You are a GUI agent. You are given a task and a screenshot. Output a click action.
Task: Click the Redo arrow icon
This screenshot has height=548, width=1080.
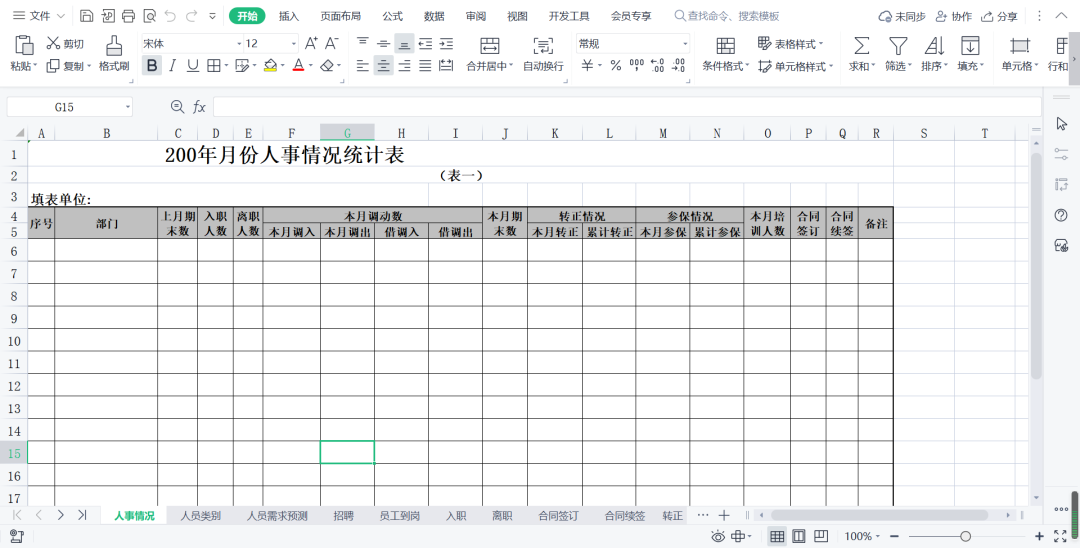[x=191, y=16]
